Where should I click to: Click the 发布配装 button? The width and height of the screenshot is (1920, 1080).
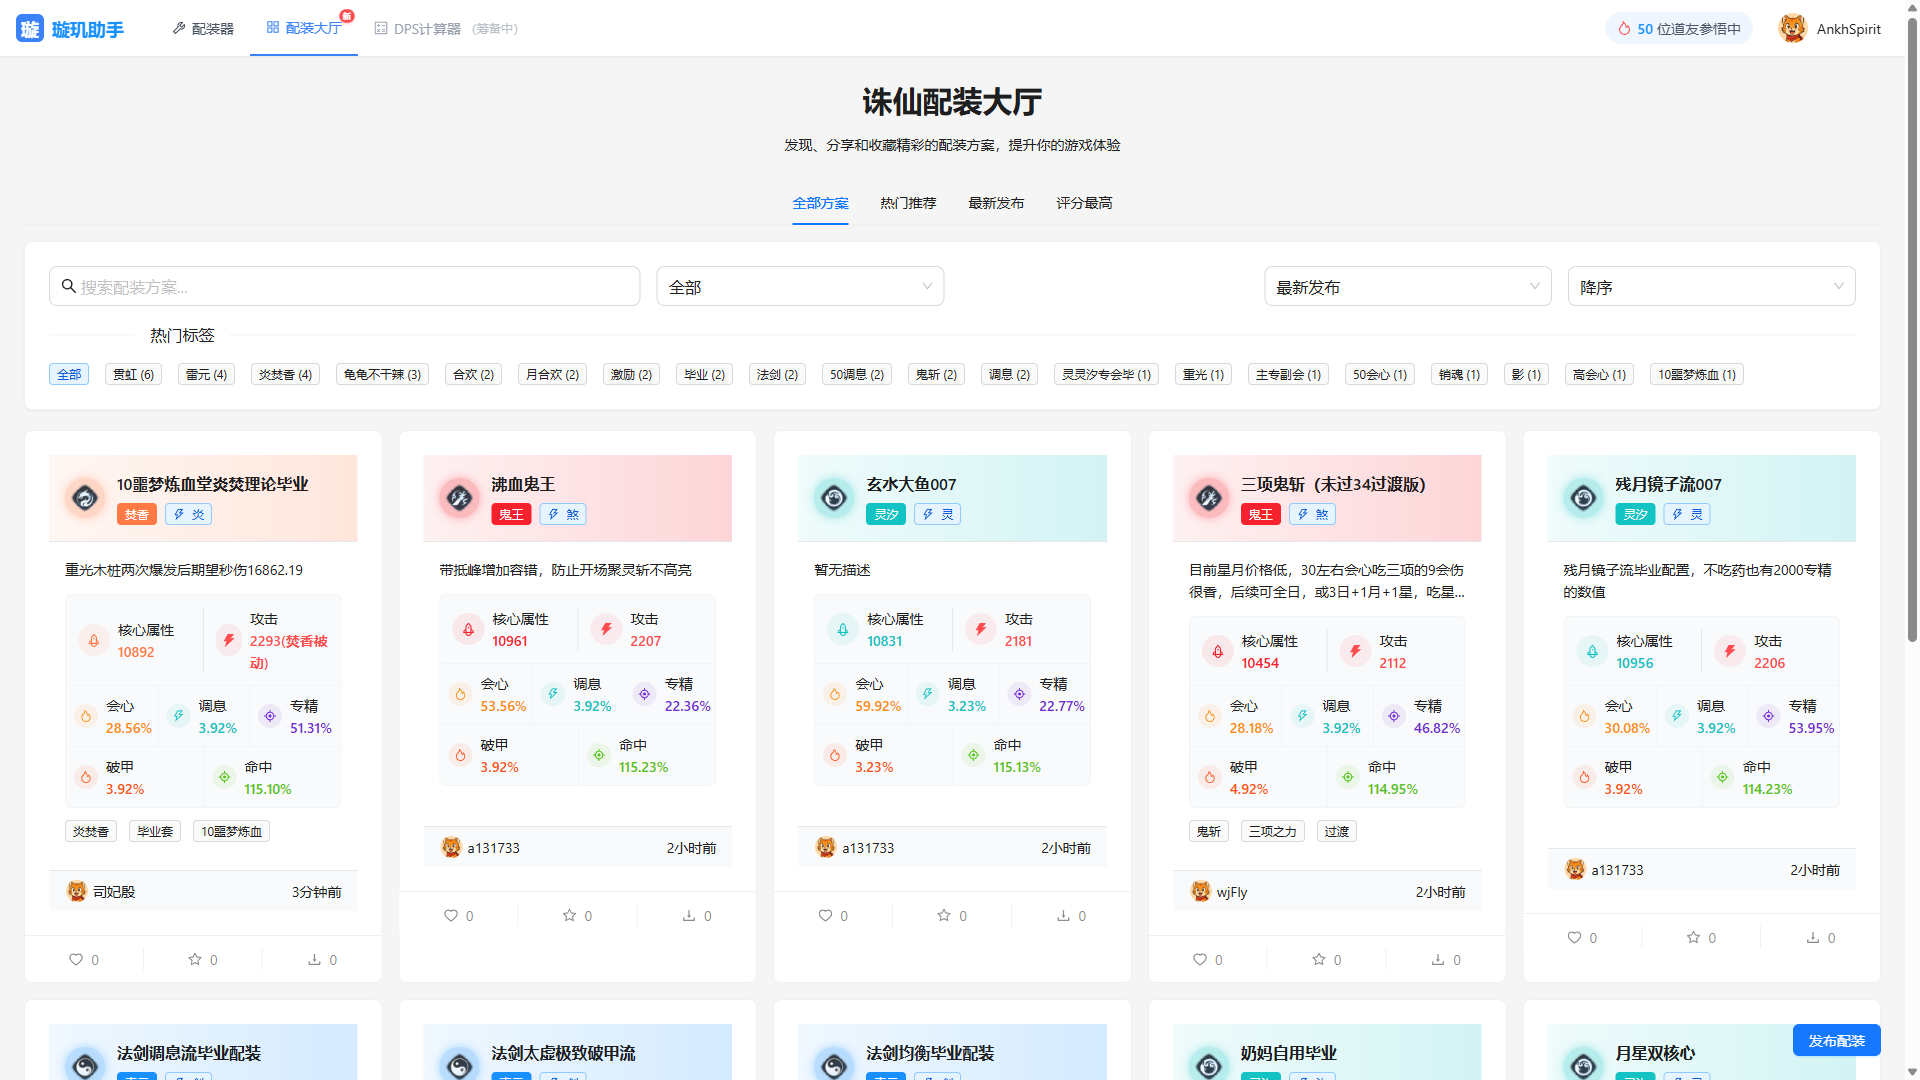click(x=1836, y=1041)
